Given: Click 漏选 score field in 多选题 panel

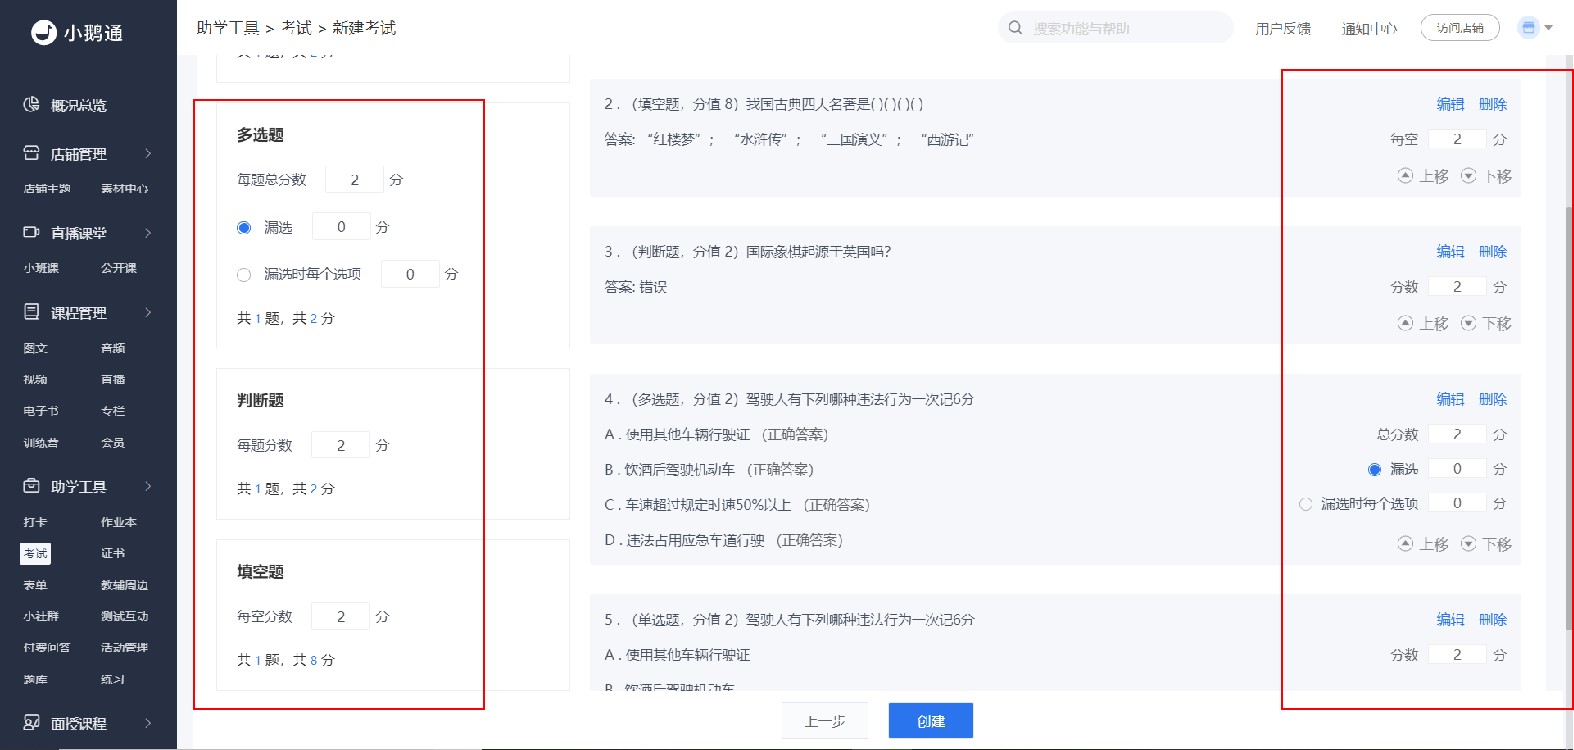Looking at the screenshot, I should click(341, 227).
